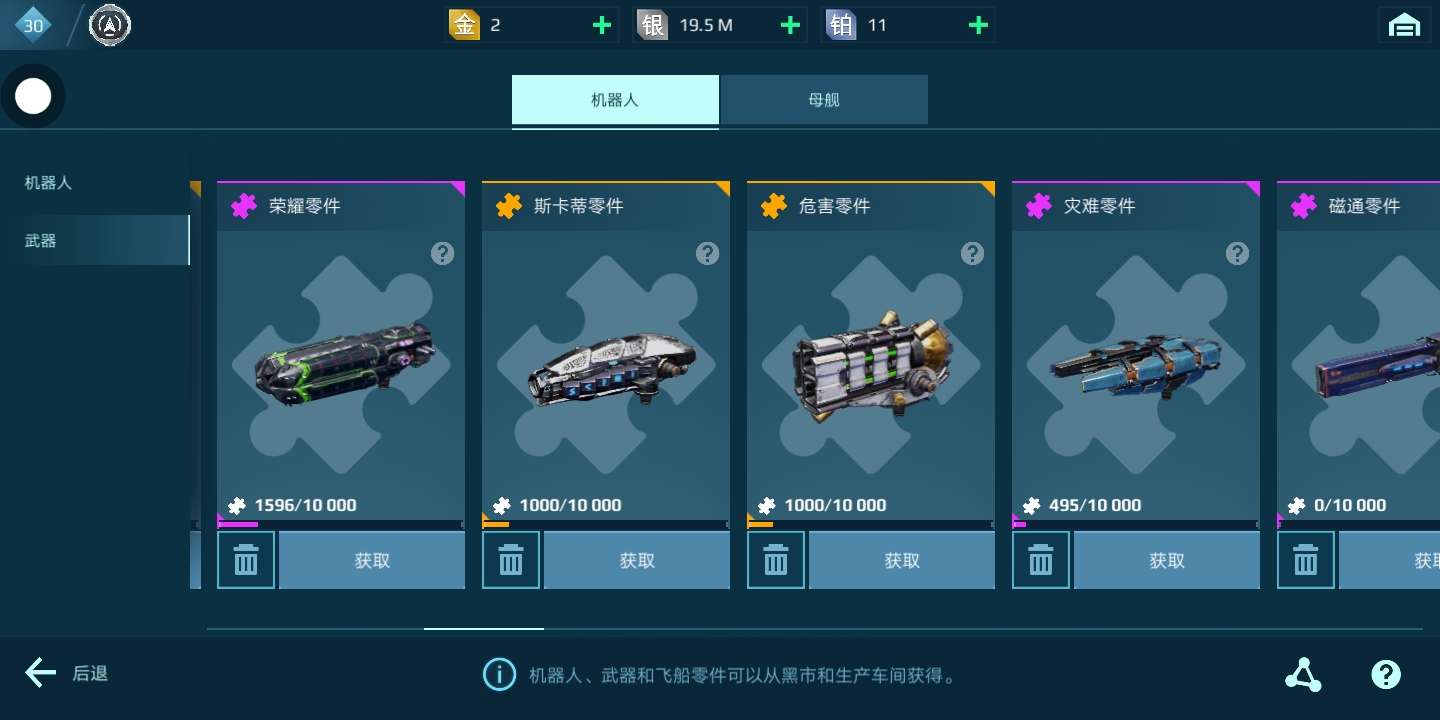Switch to the 母舰 tab
Viewport: 1440px width, 720px height.
(x=824, y=100)
